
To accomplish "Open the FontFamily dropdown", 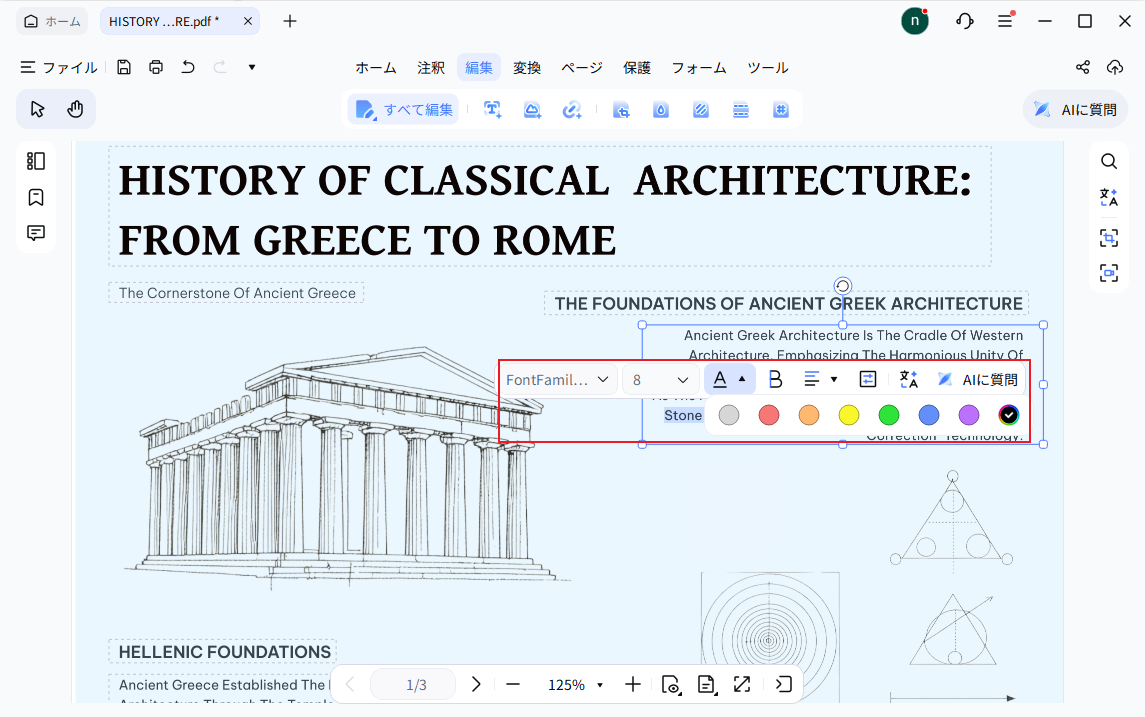I will point(557,380).
